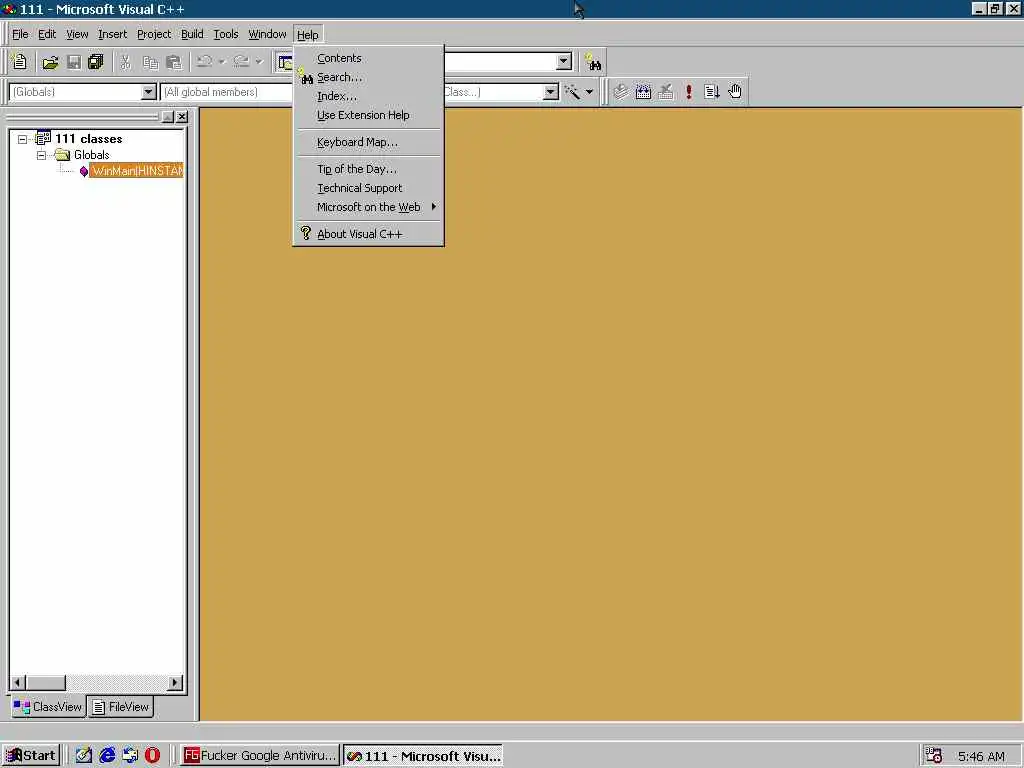1024x768 pixels.
Task: Click the Windows Start button
Action: click(x=31, y=756)
